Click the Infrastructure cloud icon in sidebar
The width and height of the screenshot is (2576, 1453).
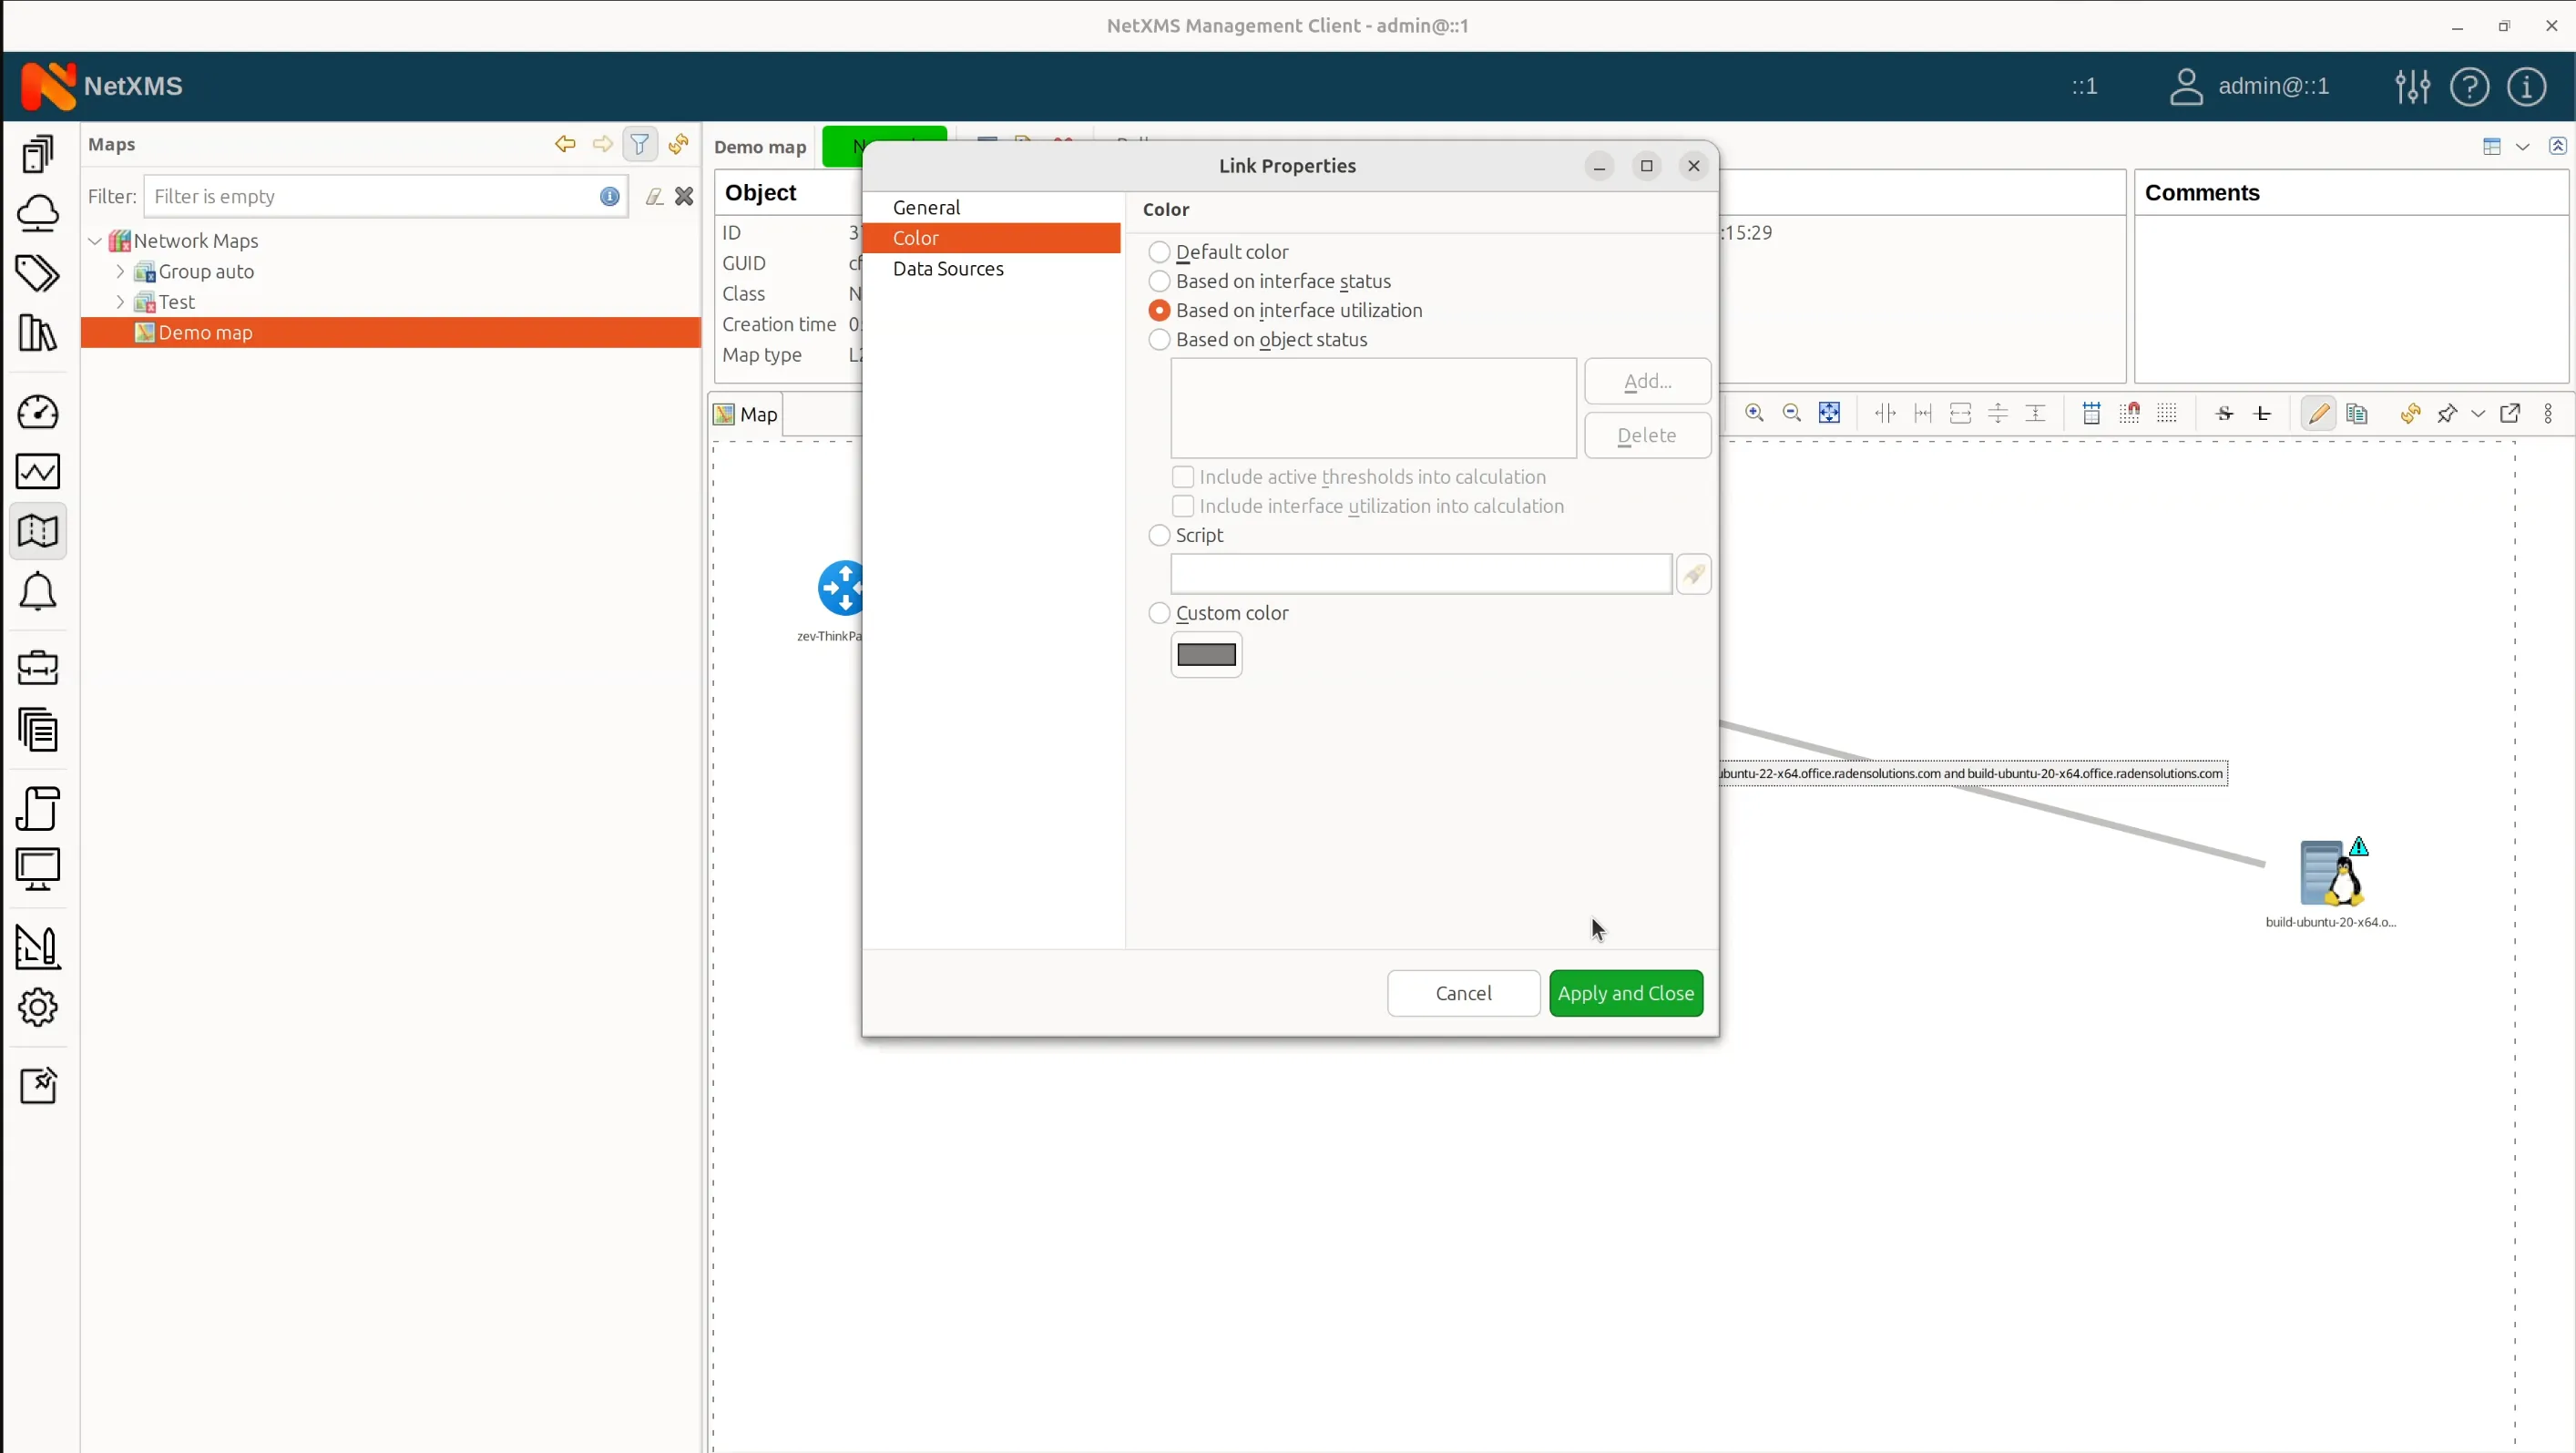coord(38,213)
